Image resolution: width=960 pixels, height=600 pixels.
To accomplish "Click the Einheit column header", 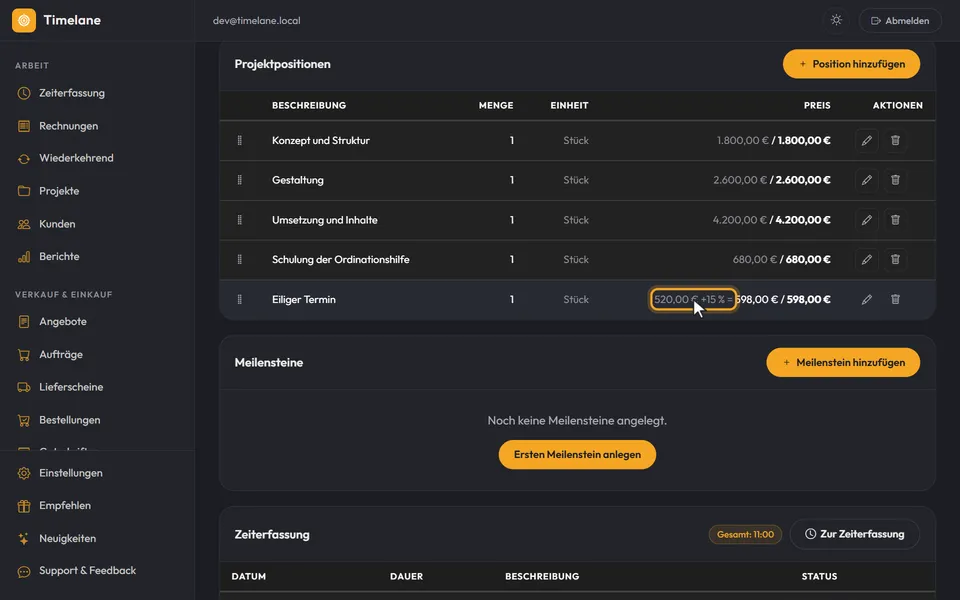I will [569, 105].
